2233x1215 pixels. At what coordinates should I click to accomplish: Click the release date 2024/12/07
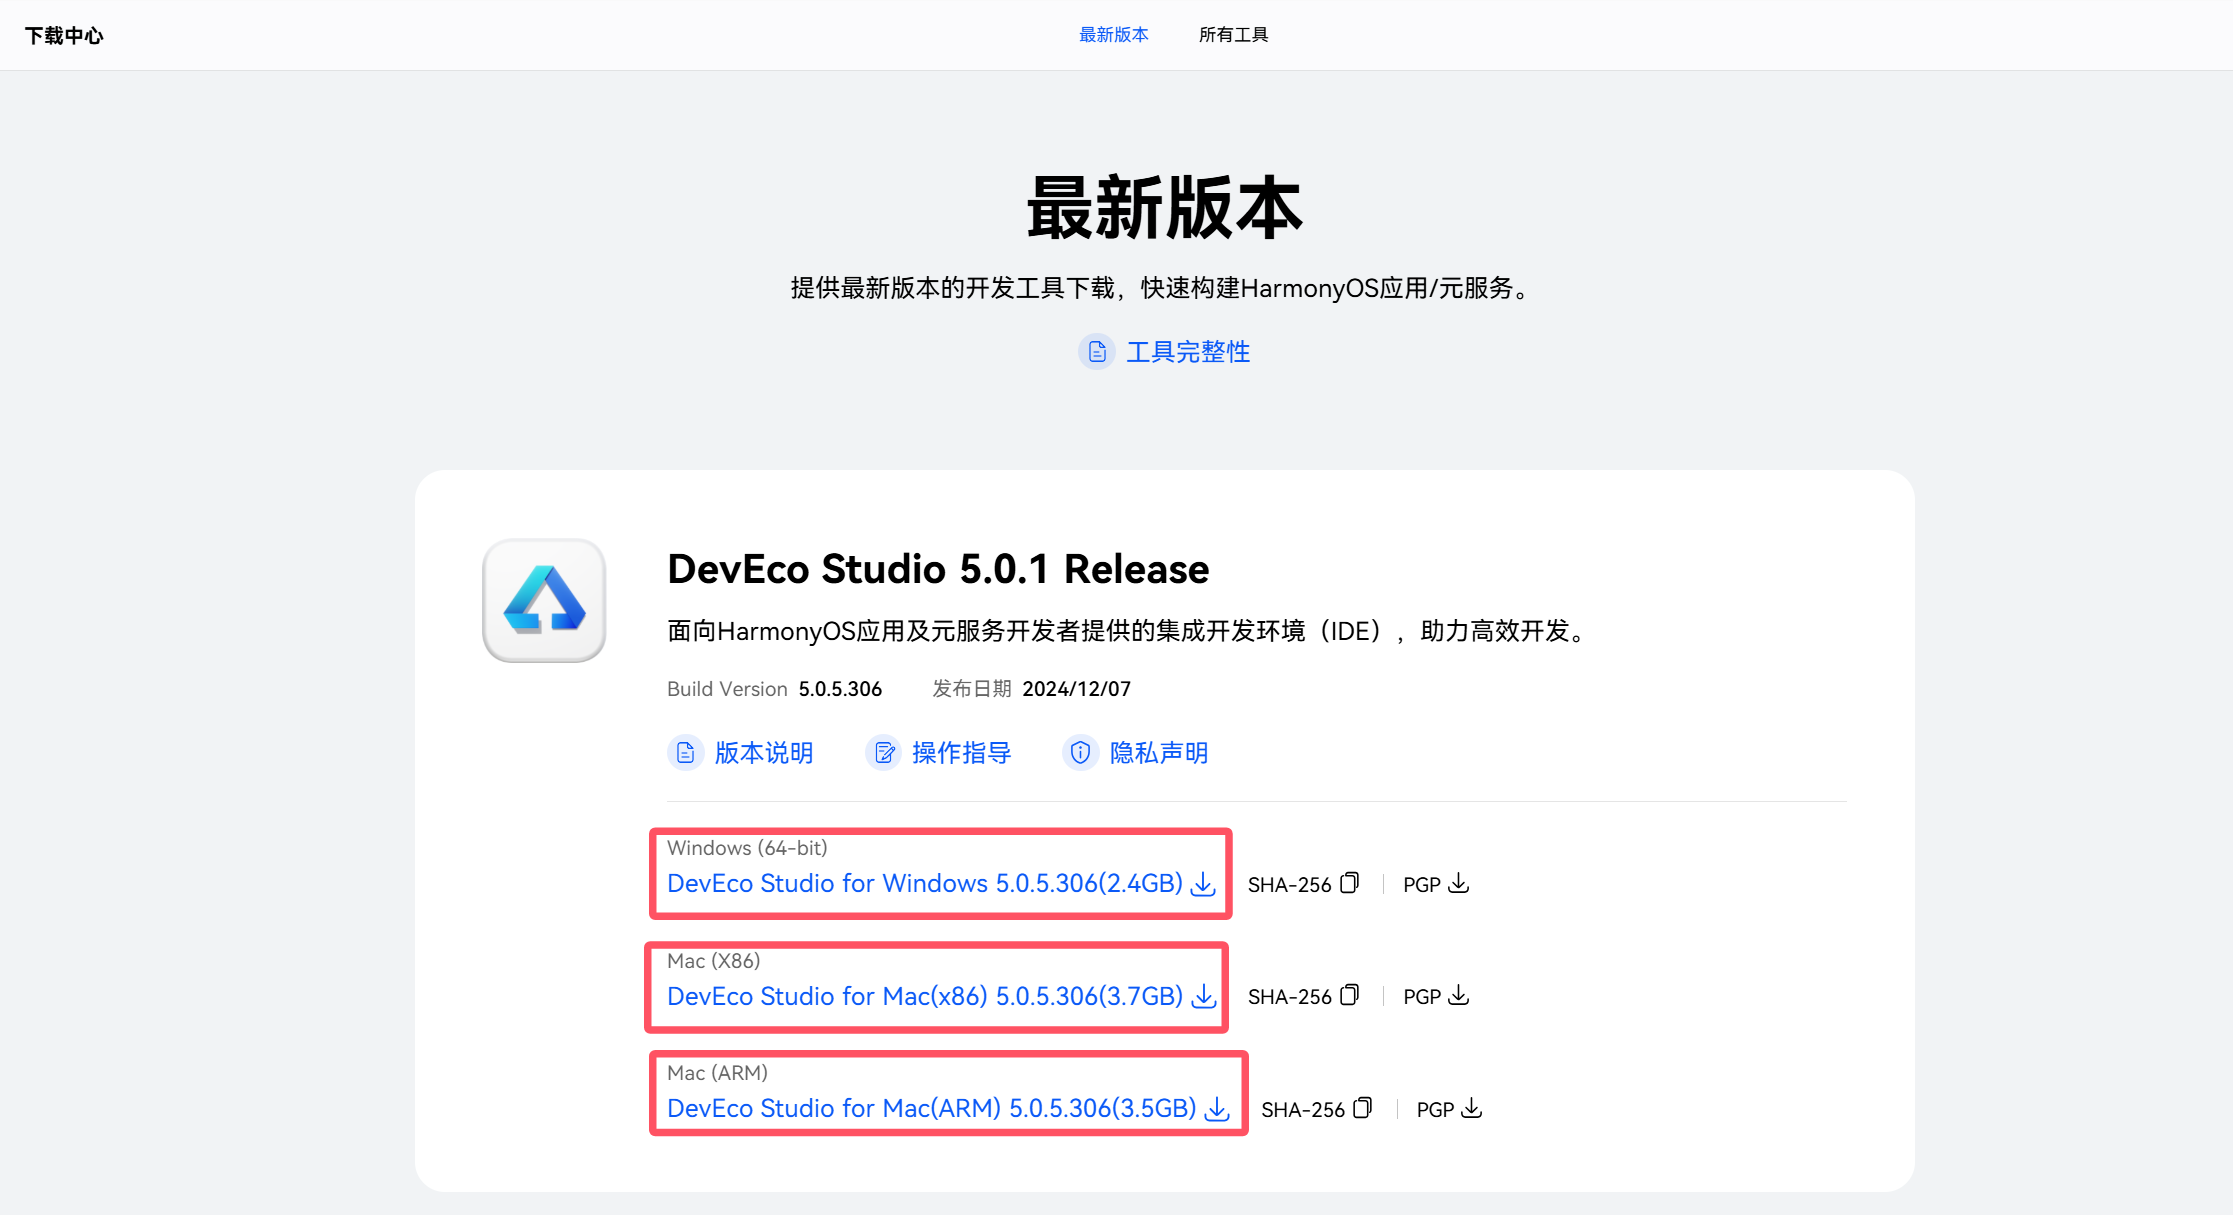[1076, 689]
